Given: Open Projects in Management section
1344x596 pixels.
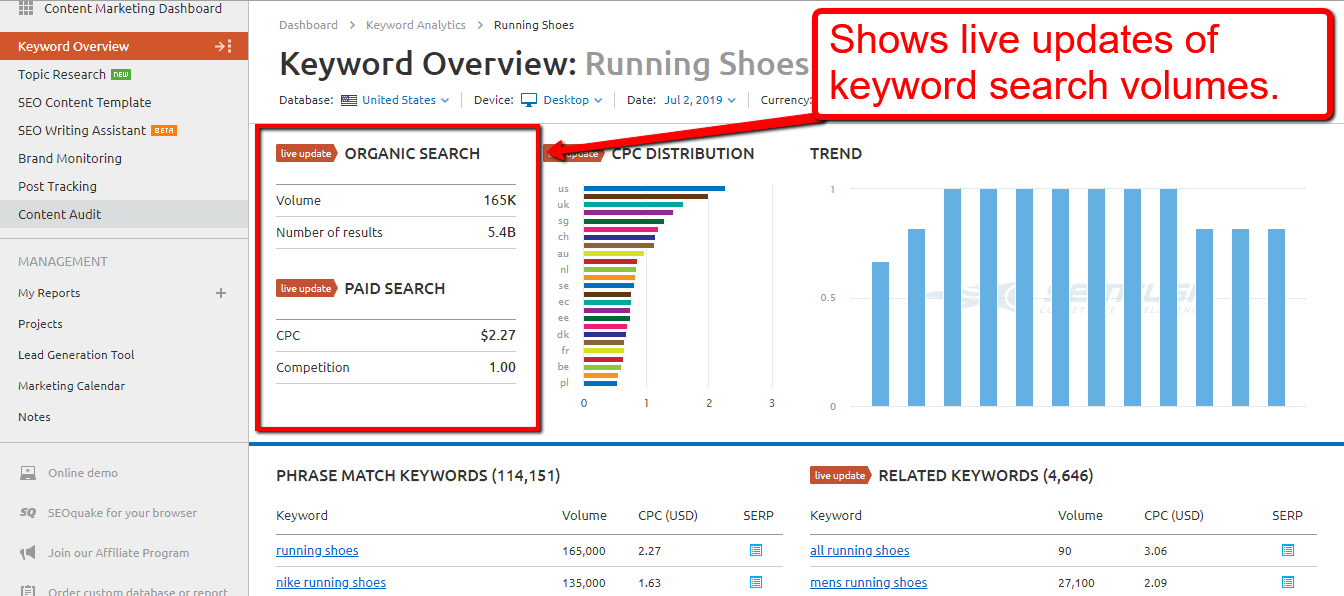Looking at the screenshot, I should (x=40, y=324).
